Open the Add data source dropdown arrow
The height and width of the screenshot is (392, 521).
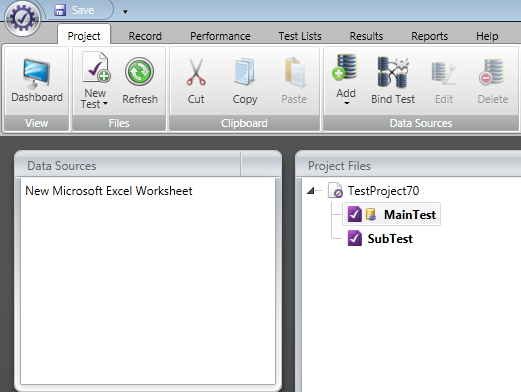coord(346,103)
